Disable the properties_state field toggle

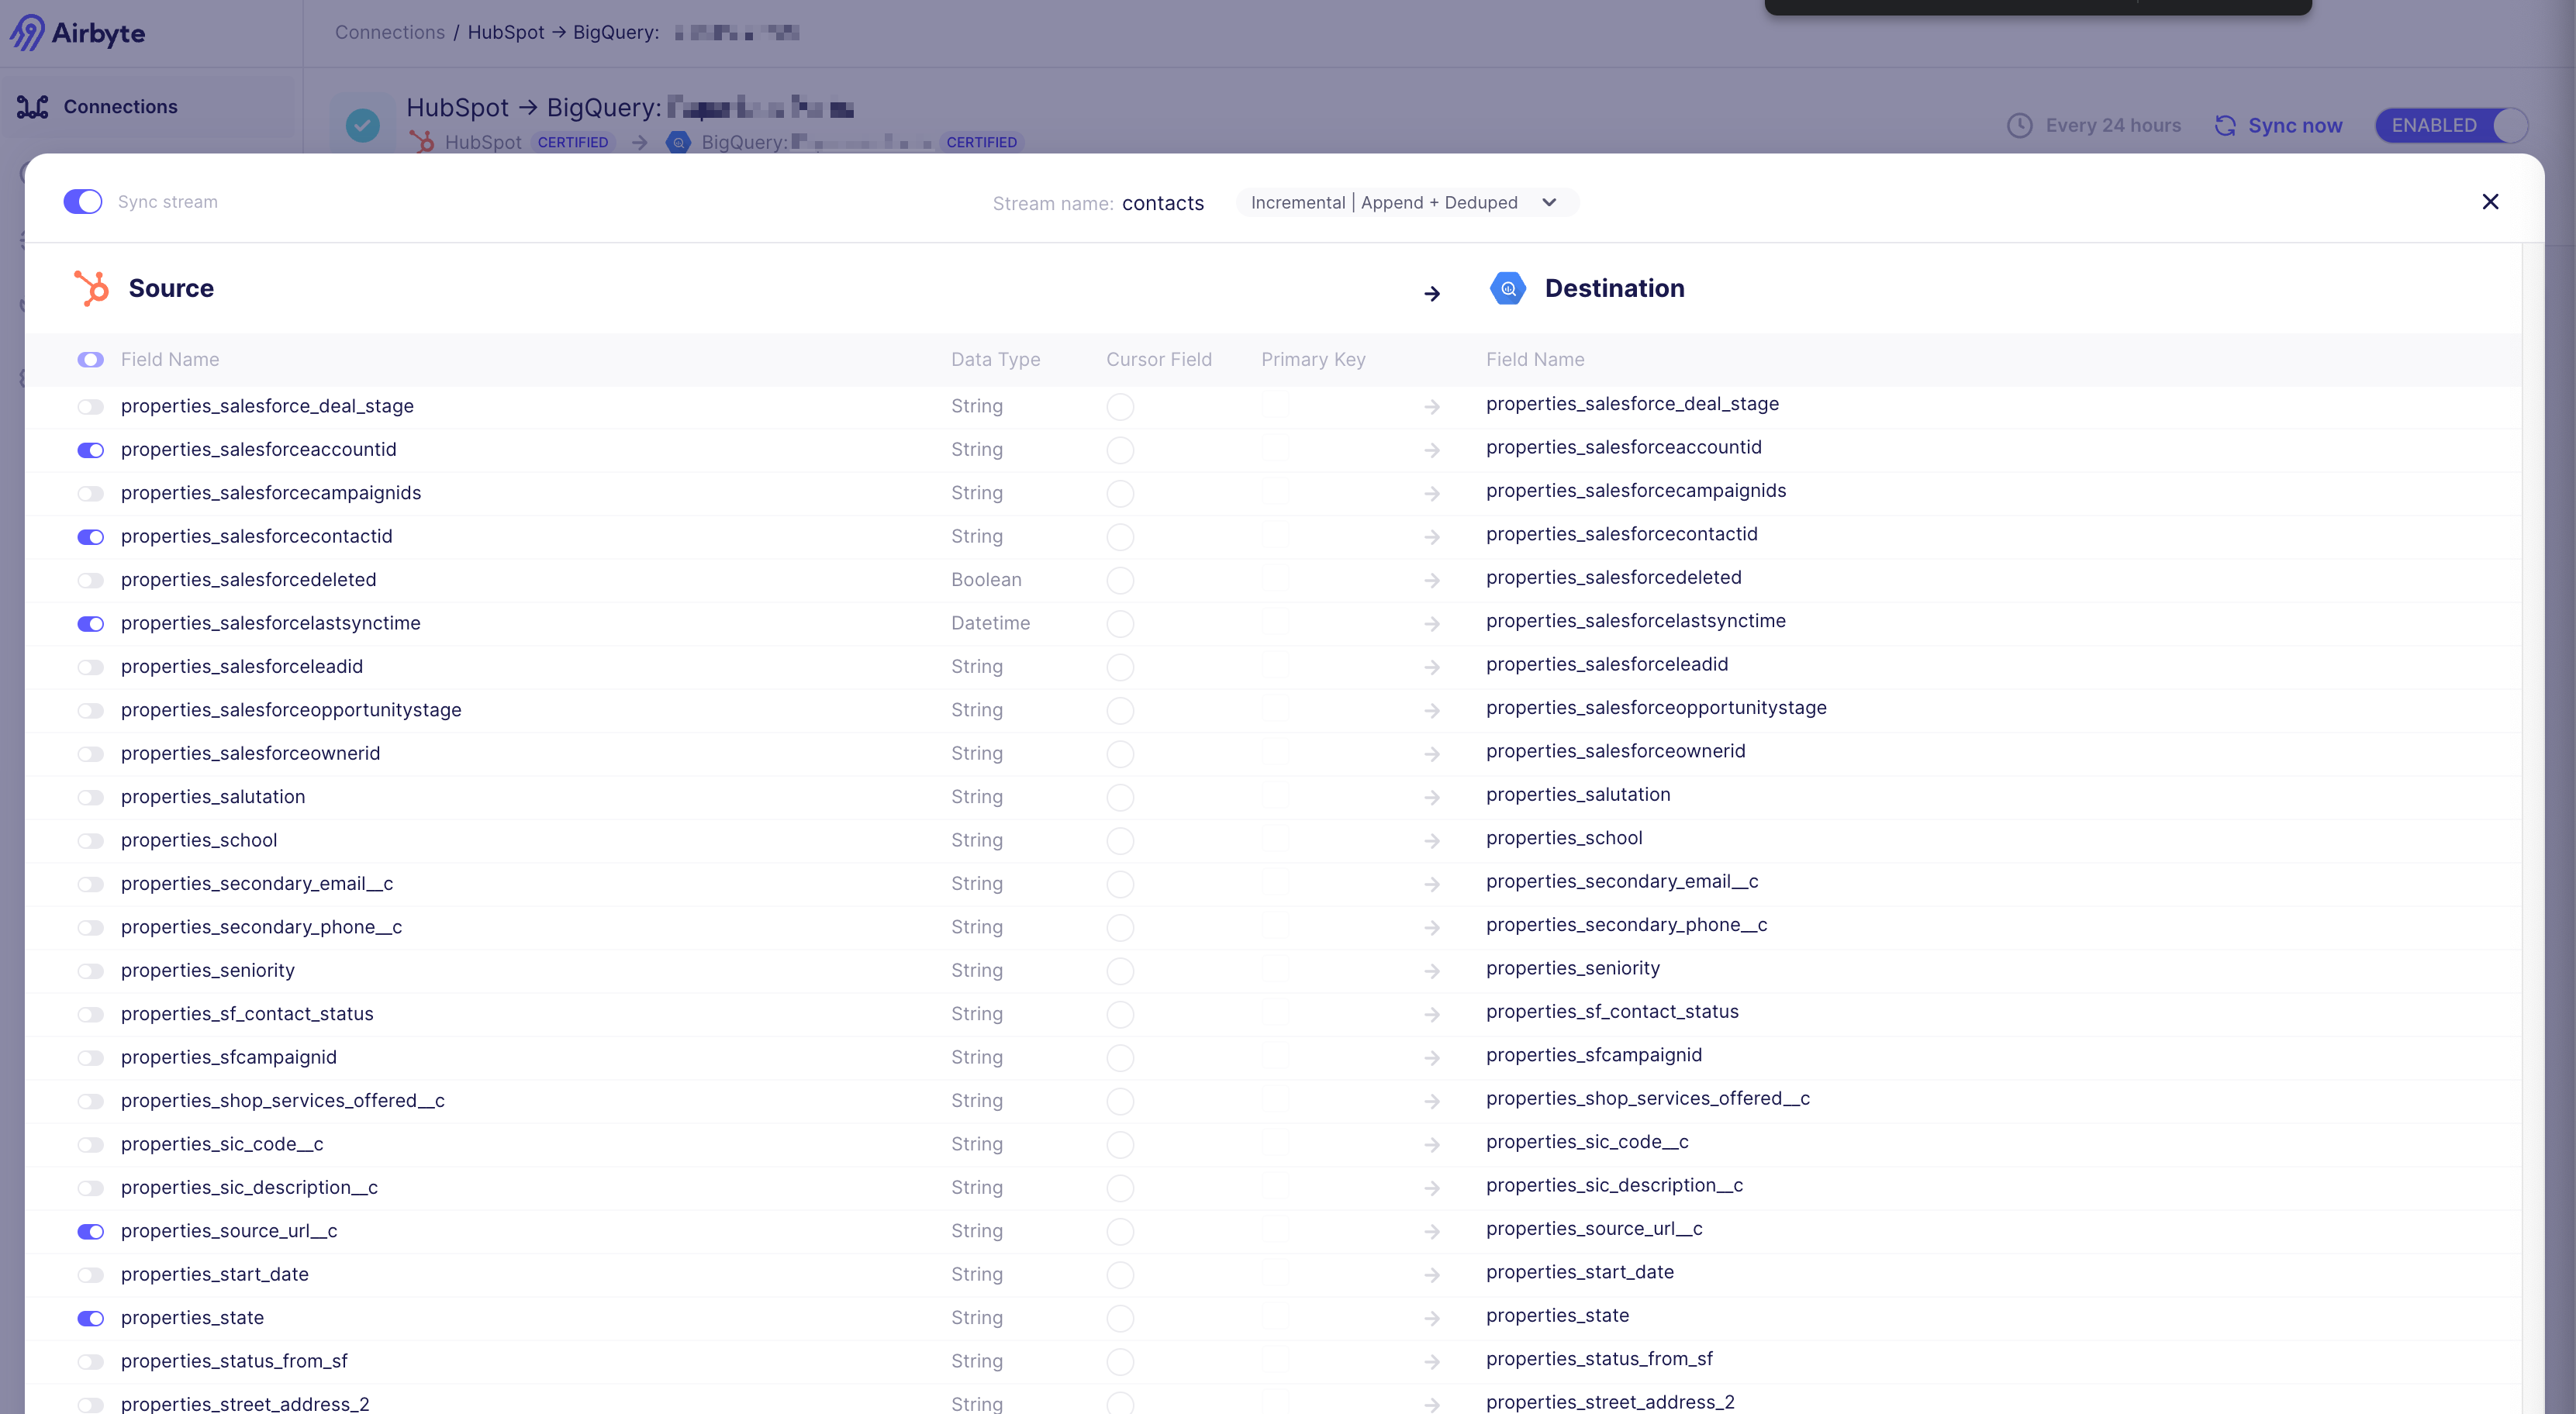(90, 1318)
